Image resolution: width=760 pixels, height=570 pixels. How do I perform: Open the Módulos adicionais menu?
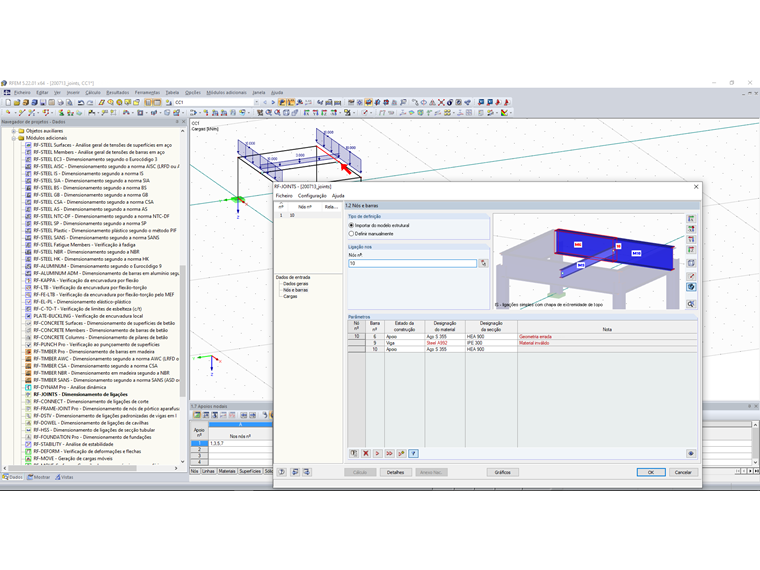pos(226,93)
